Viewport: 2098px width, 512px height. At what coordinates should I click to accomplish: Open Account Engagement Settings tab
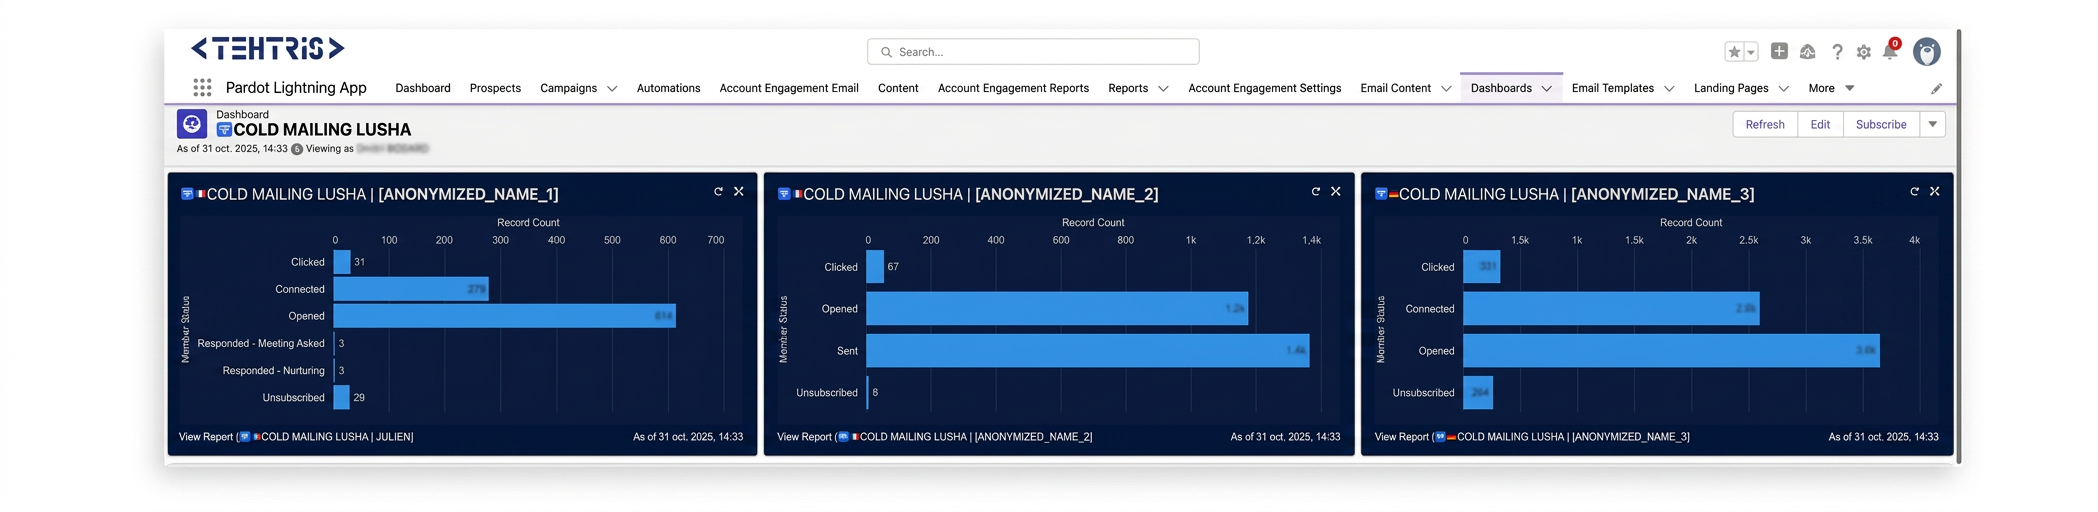(1264, 88)
